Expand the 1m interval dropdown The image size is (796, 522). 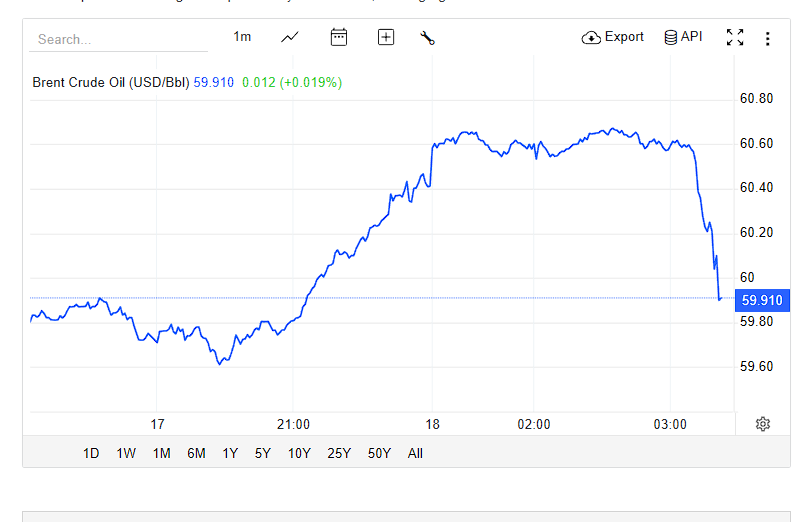[242, 37]
